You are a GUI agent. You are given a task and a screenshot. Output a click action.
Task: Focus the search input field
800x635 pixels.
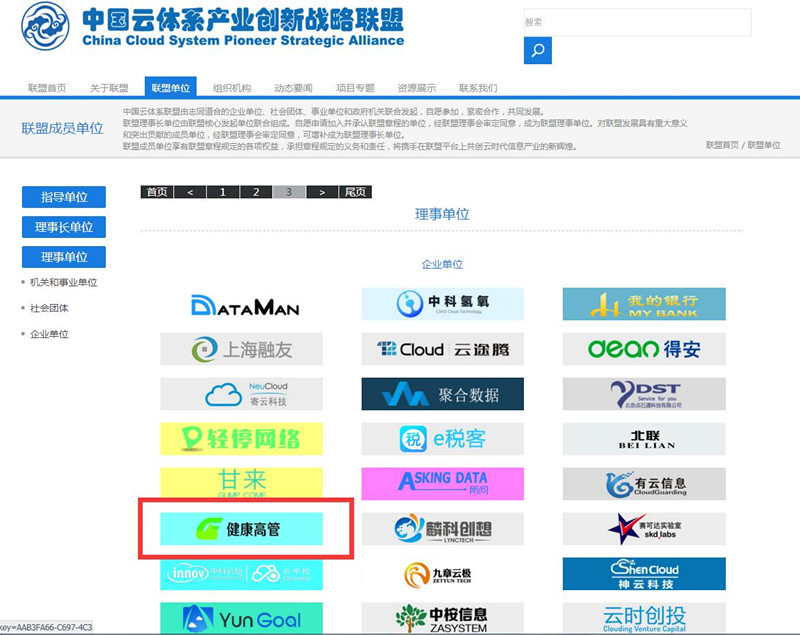click(638, 22)
